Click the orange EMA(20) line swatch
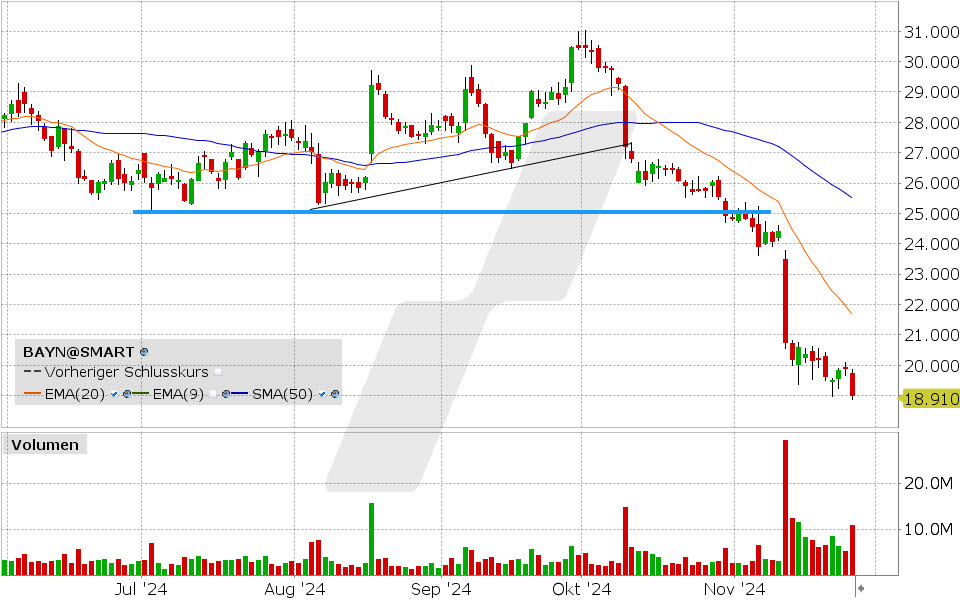The height and width of the screenshot is (600, 960). tap(32, 394)
